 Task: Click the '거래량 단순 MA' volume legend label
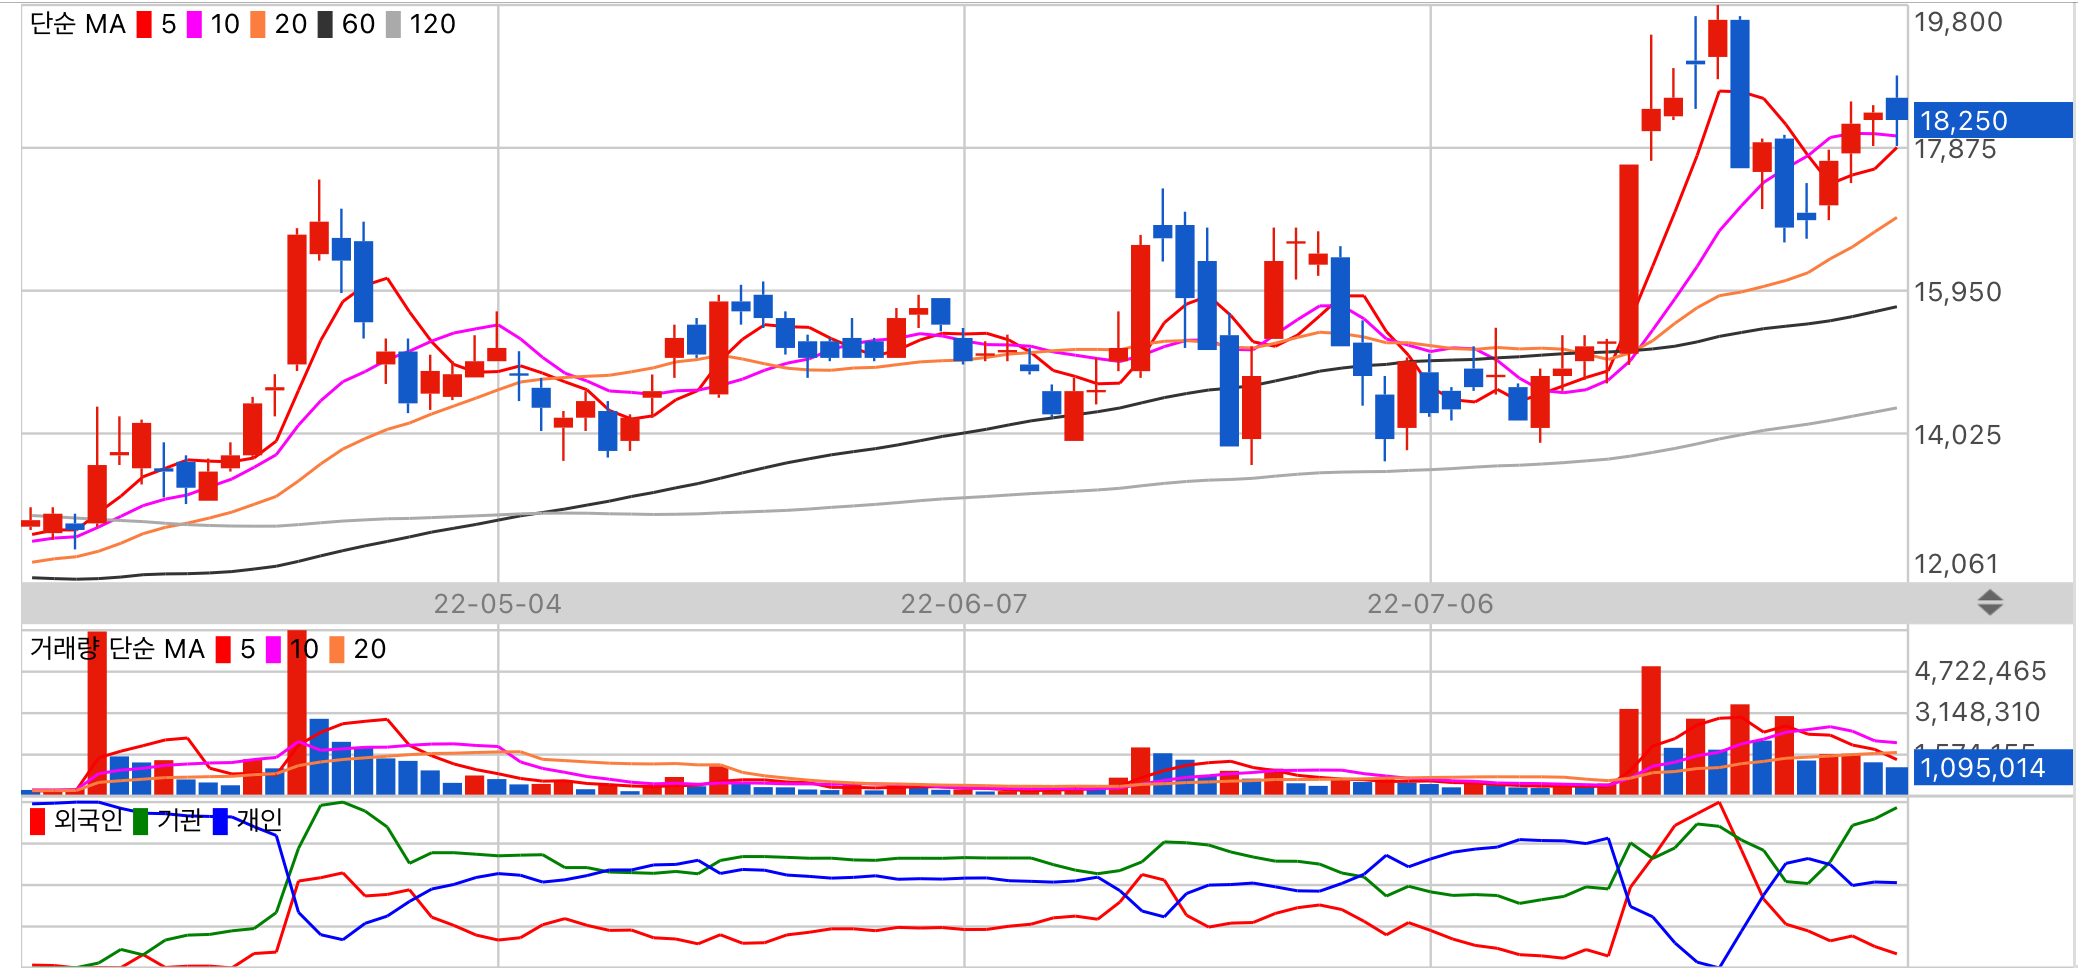click(117, 649)
